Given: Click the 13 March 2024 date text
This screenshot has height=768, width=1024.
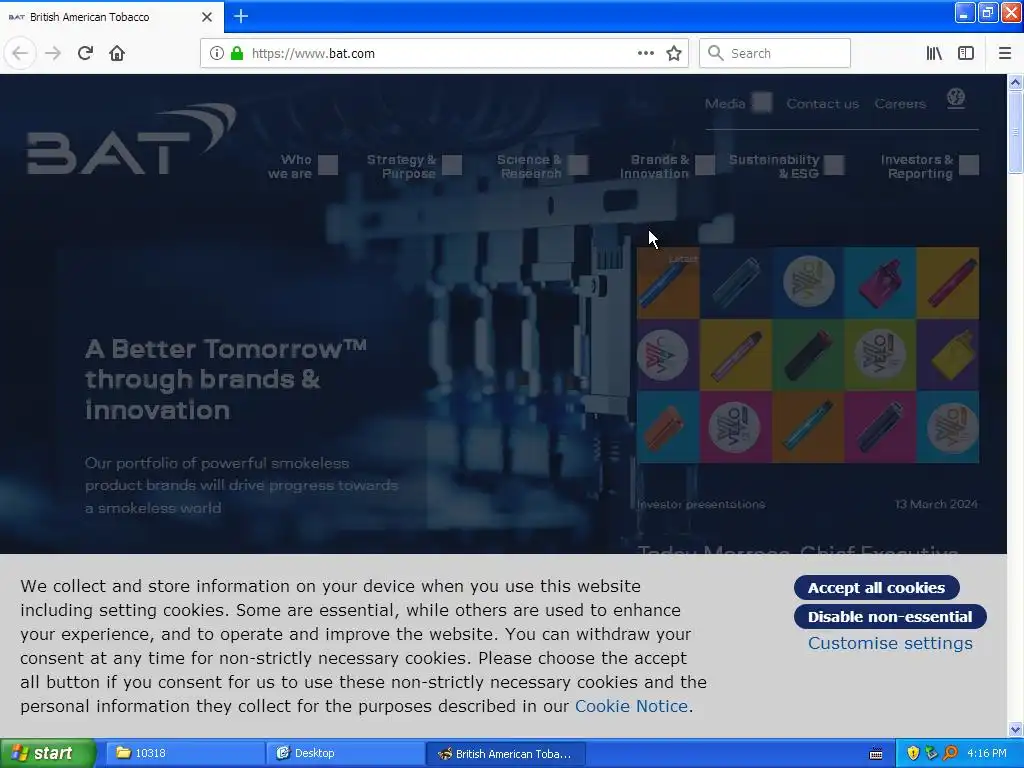Looking at the screenshot, I should pos(936,504).
